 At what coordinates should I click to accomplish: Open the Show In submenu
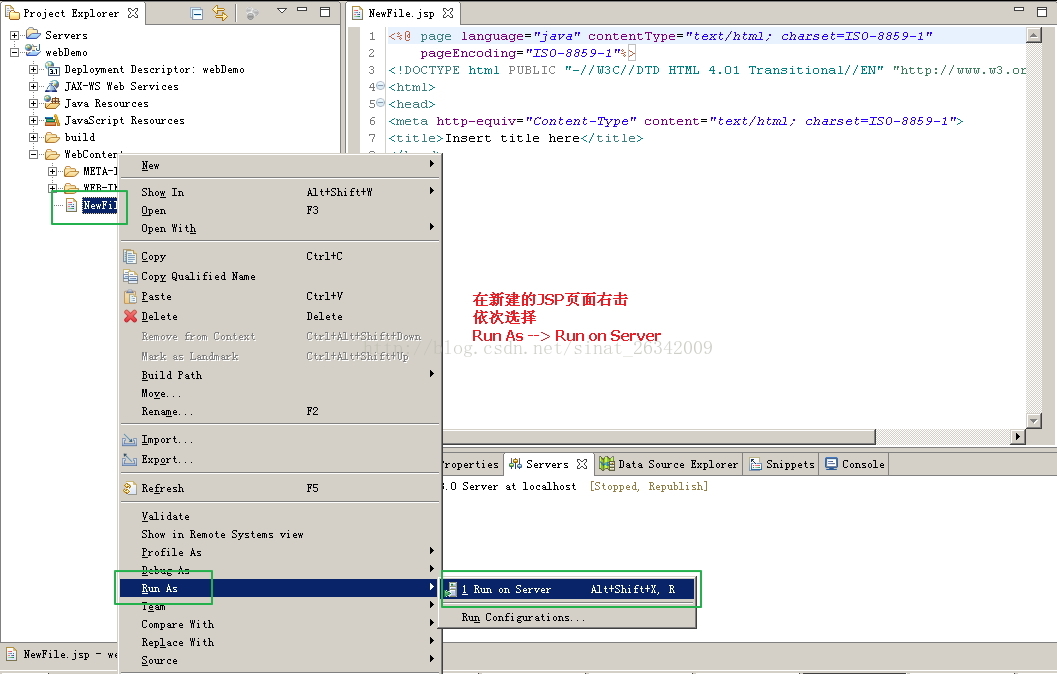coord(280,192)
